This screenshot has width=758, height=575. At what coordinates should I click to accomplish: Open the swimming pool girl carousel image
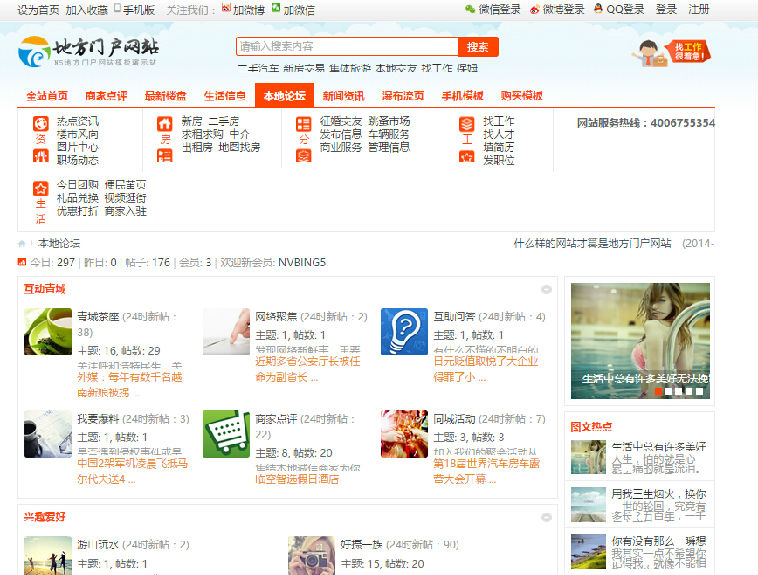tap(640, 340)
